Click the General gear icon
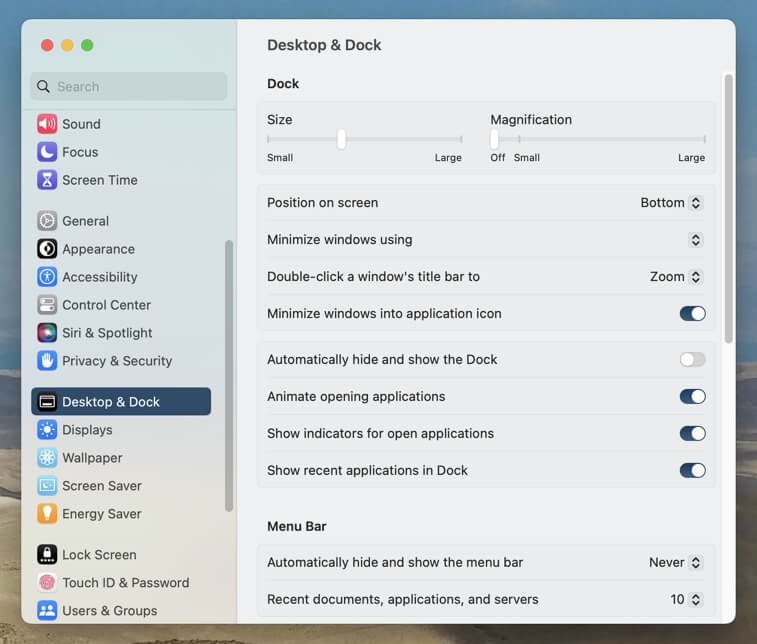The width and height of the screenshot is (757, 644). [x=47, y=221]
